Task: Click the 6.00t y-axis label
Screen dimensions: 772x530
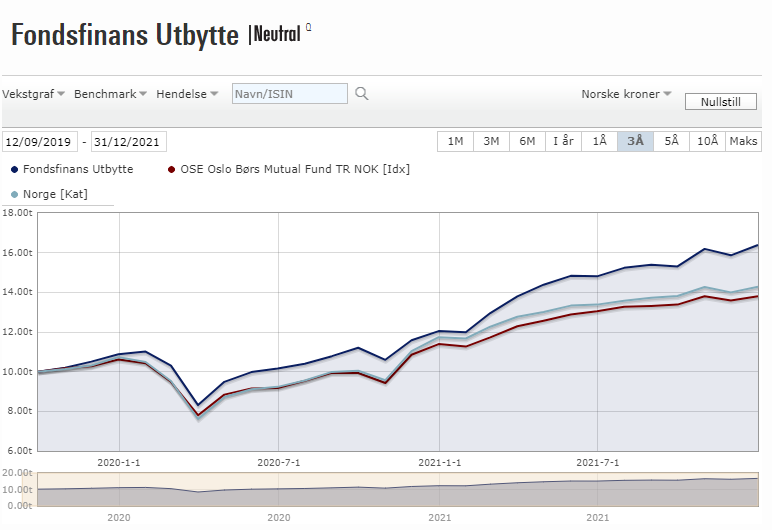Action: [x=20, y=451]
